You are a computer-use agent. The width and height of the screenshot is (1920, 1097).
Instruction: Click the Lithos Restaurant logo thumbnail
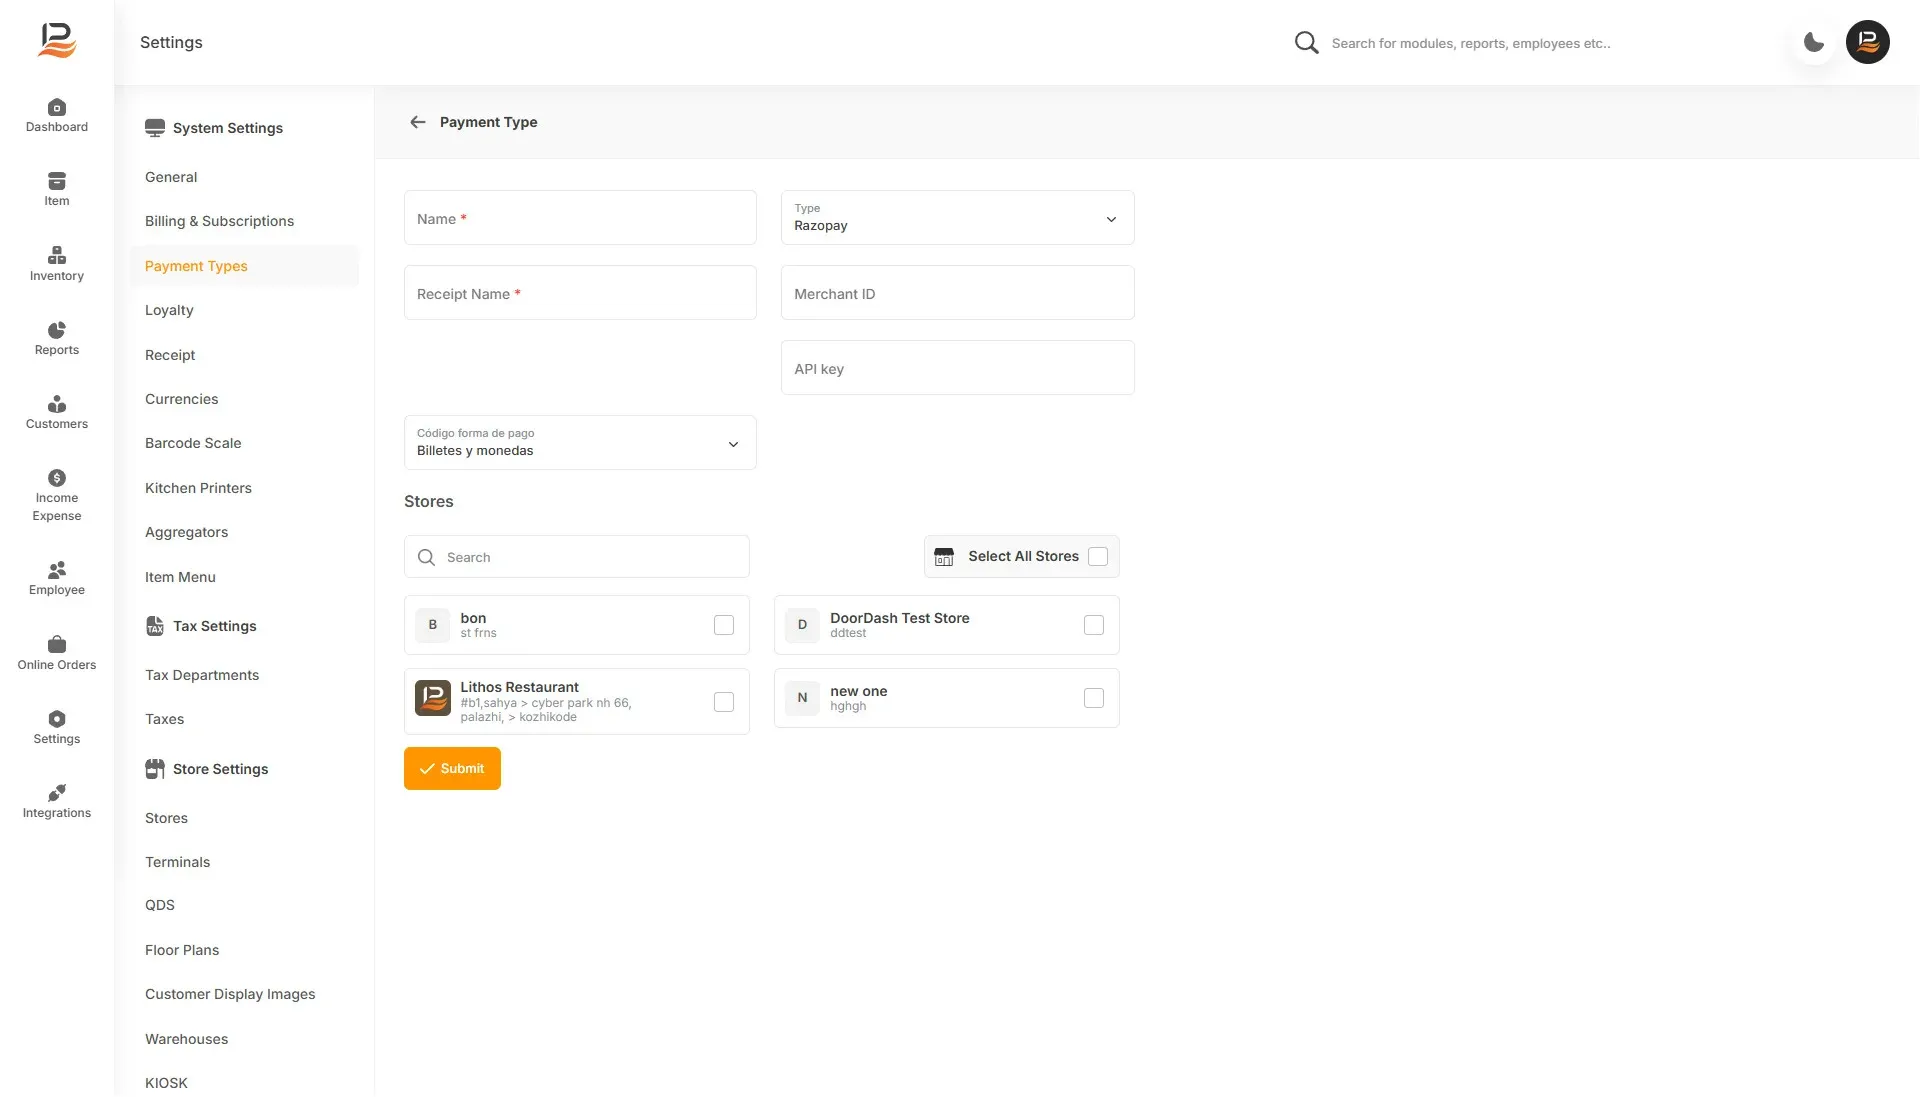tap(433, 698)
